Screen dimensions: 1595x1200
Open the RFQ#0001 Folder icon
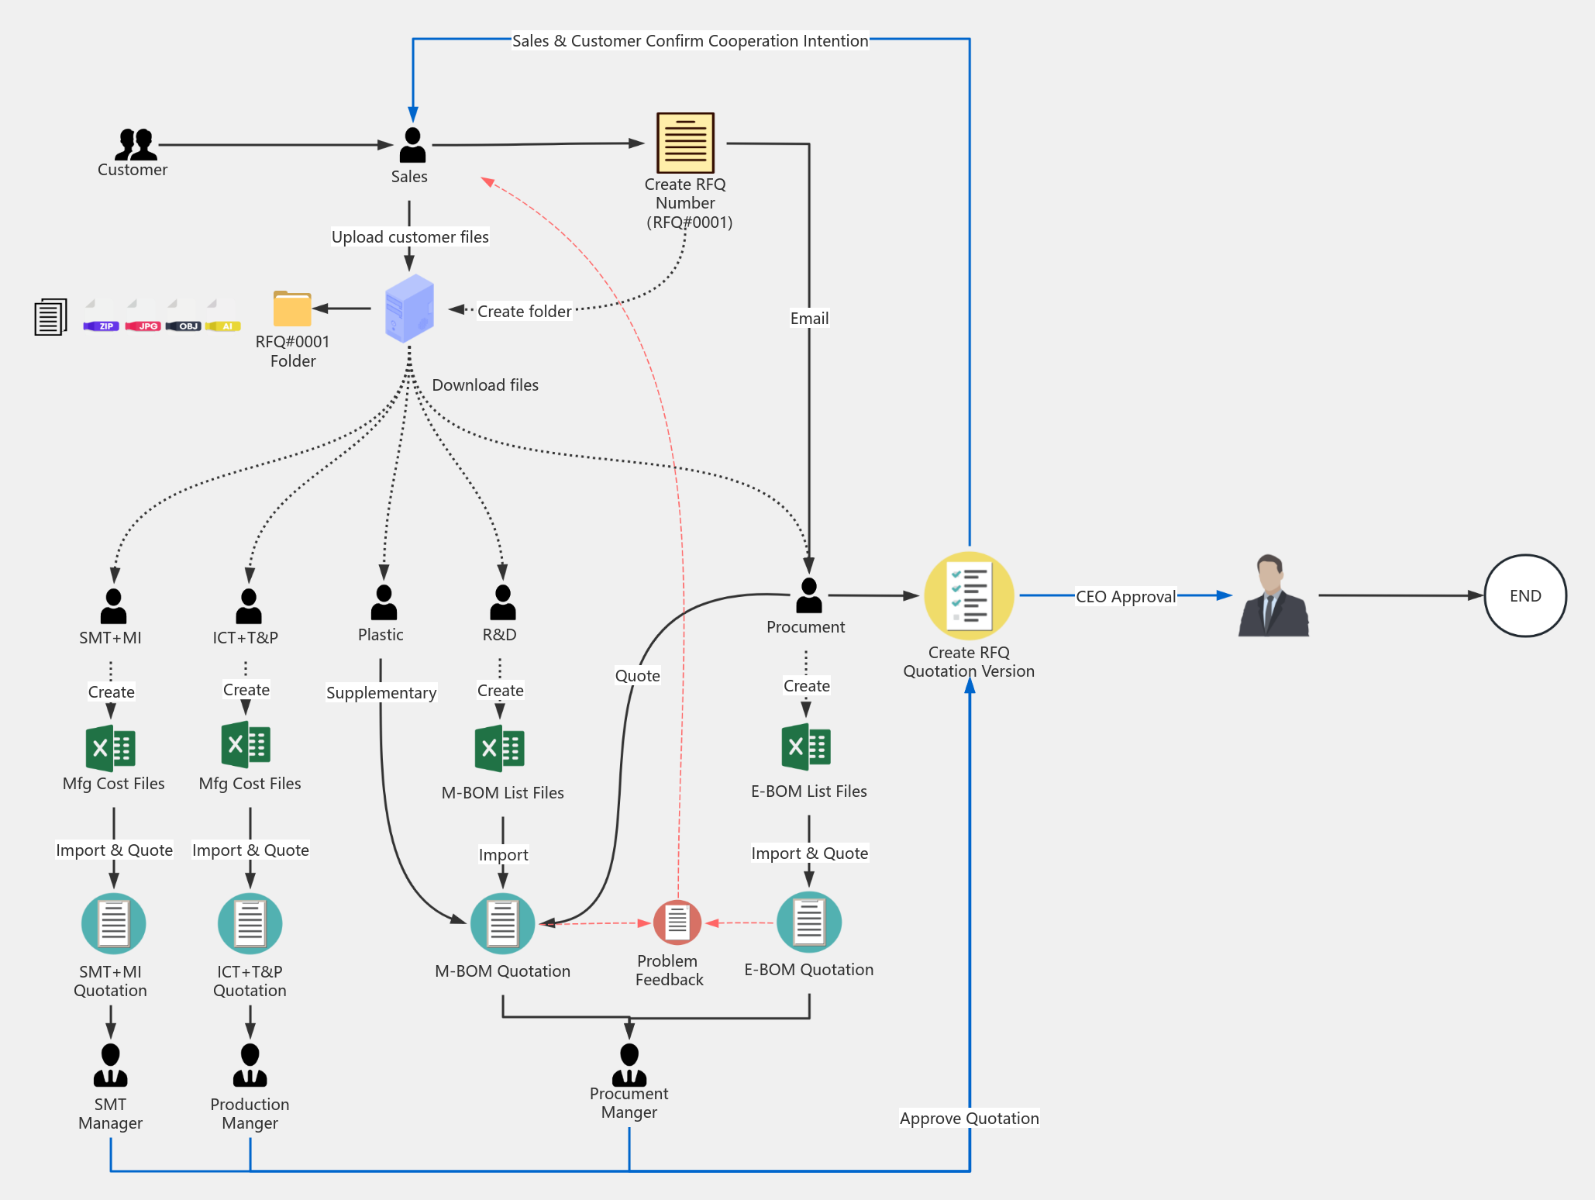pyautogui.click(x=292, y=308)
